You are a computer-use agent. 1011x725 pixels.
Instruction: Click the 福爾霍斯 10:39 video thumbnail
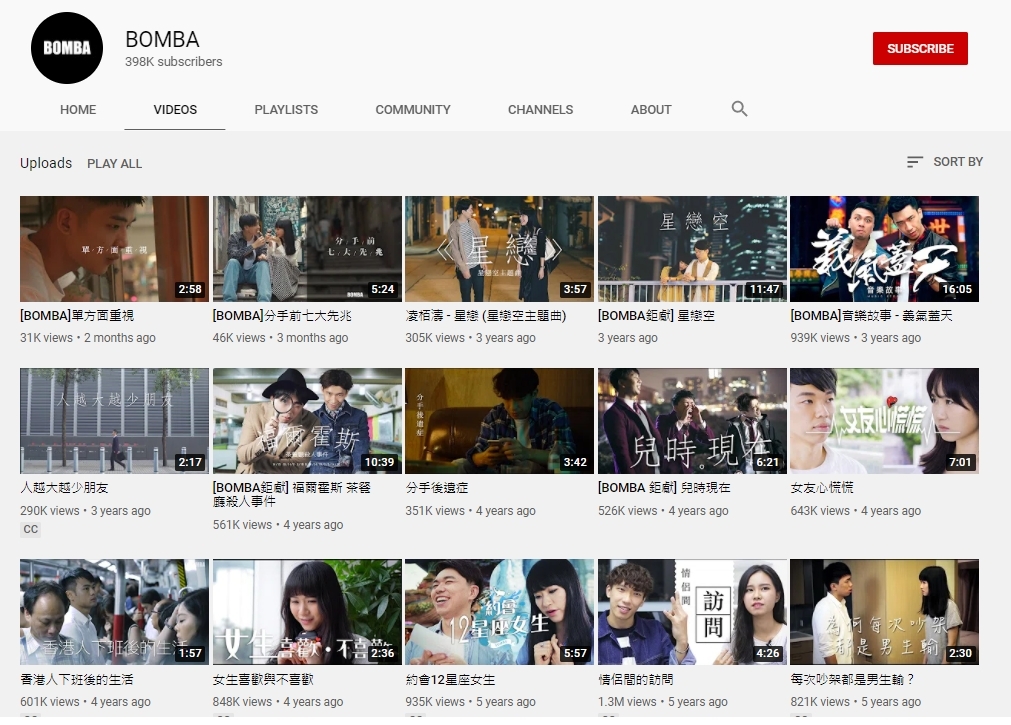tap(307, 421)
